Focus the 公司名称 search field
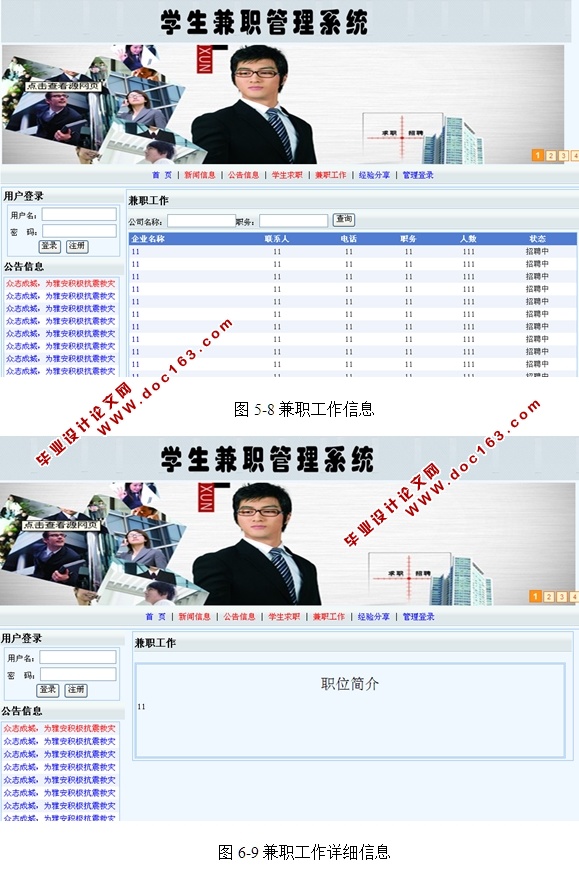579x871 pixels. pyautogui.click(x=201, y=221)
